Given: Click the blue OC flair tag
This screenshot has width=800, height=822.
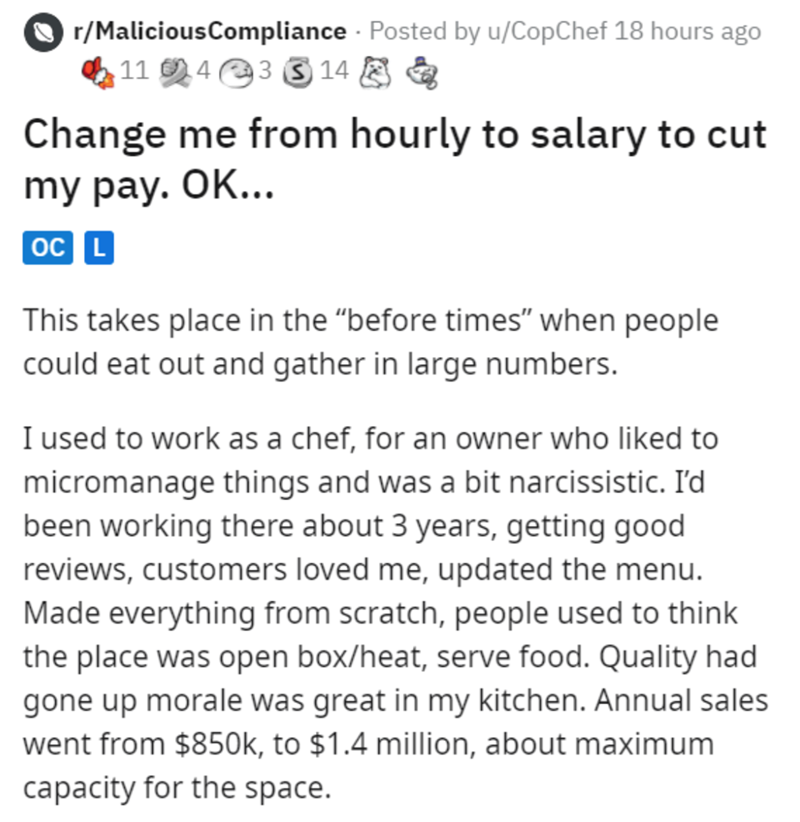Looking at the screenshot, I should tap(47, 247).
